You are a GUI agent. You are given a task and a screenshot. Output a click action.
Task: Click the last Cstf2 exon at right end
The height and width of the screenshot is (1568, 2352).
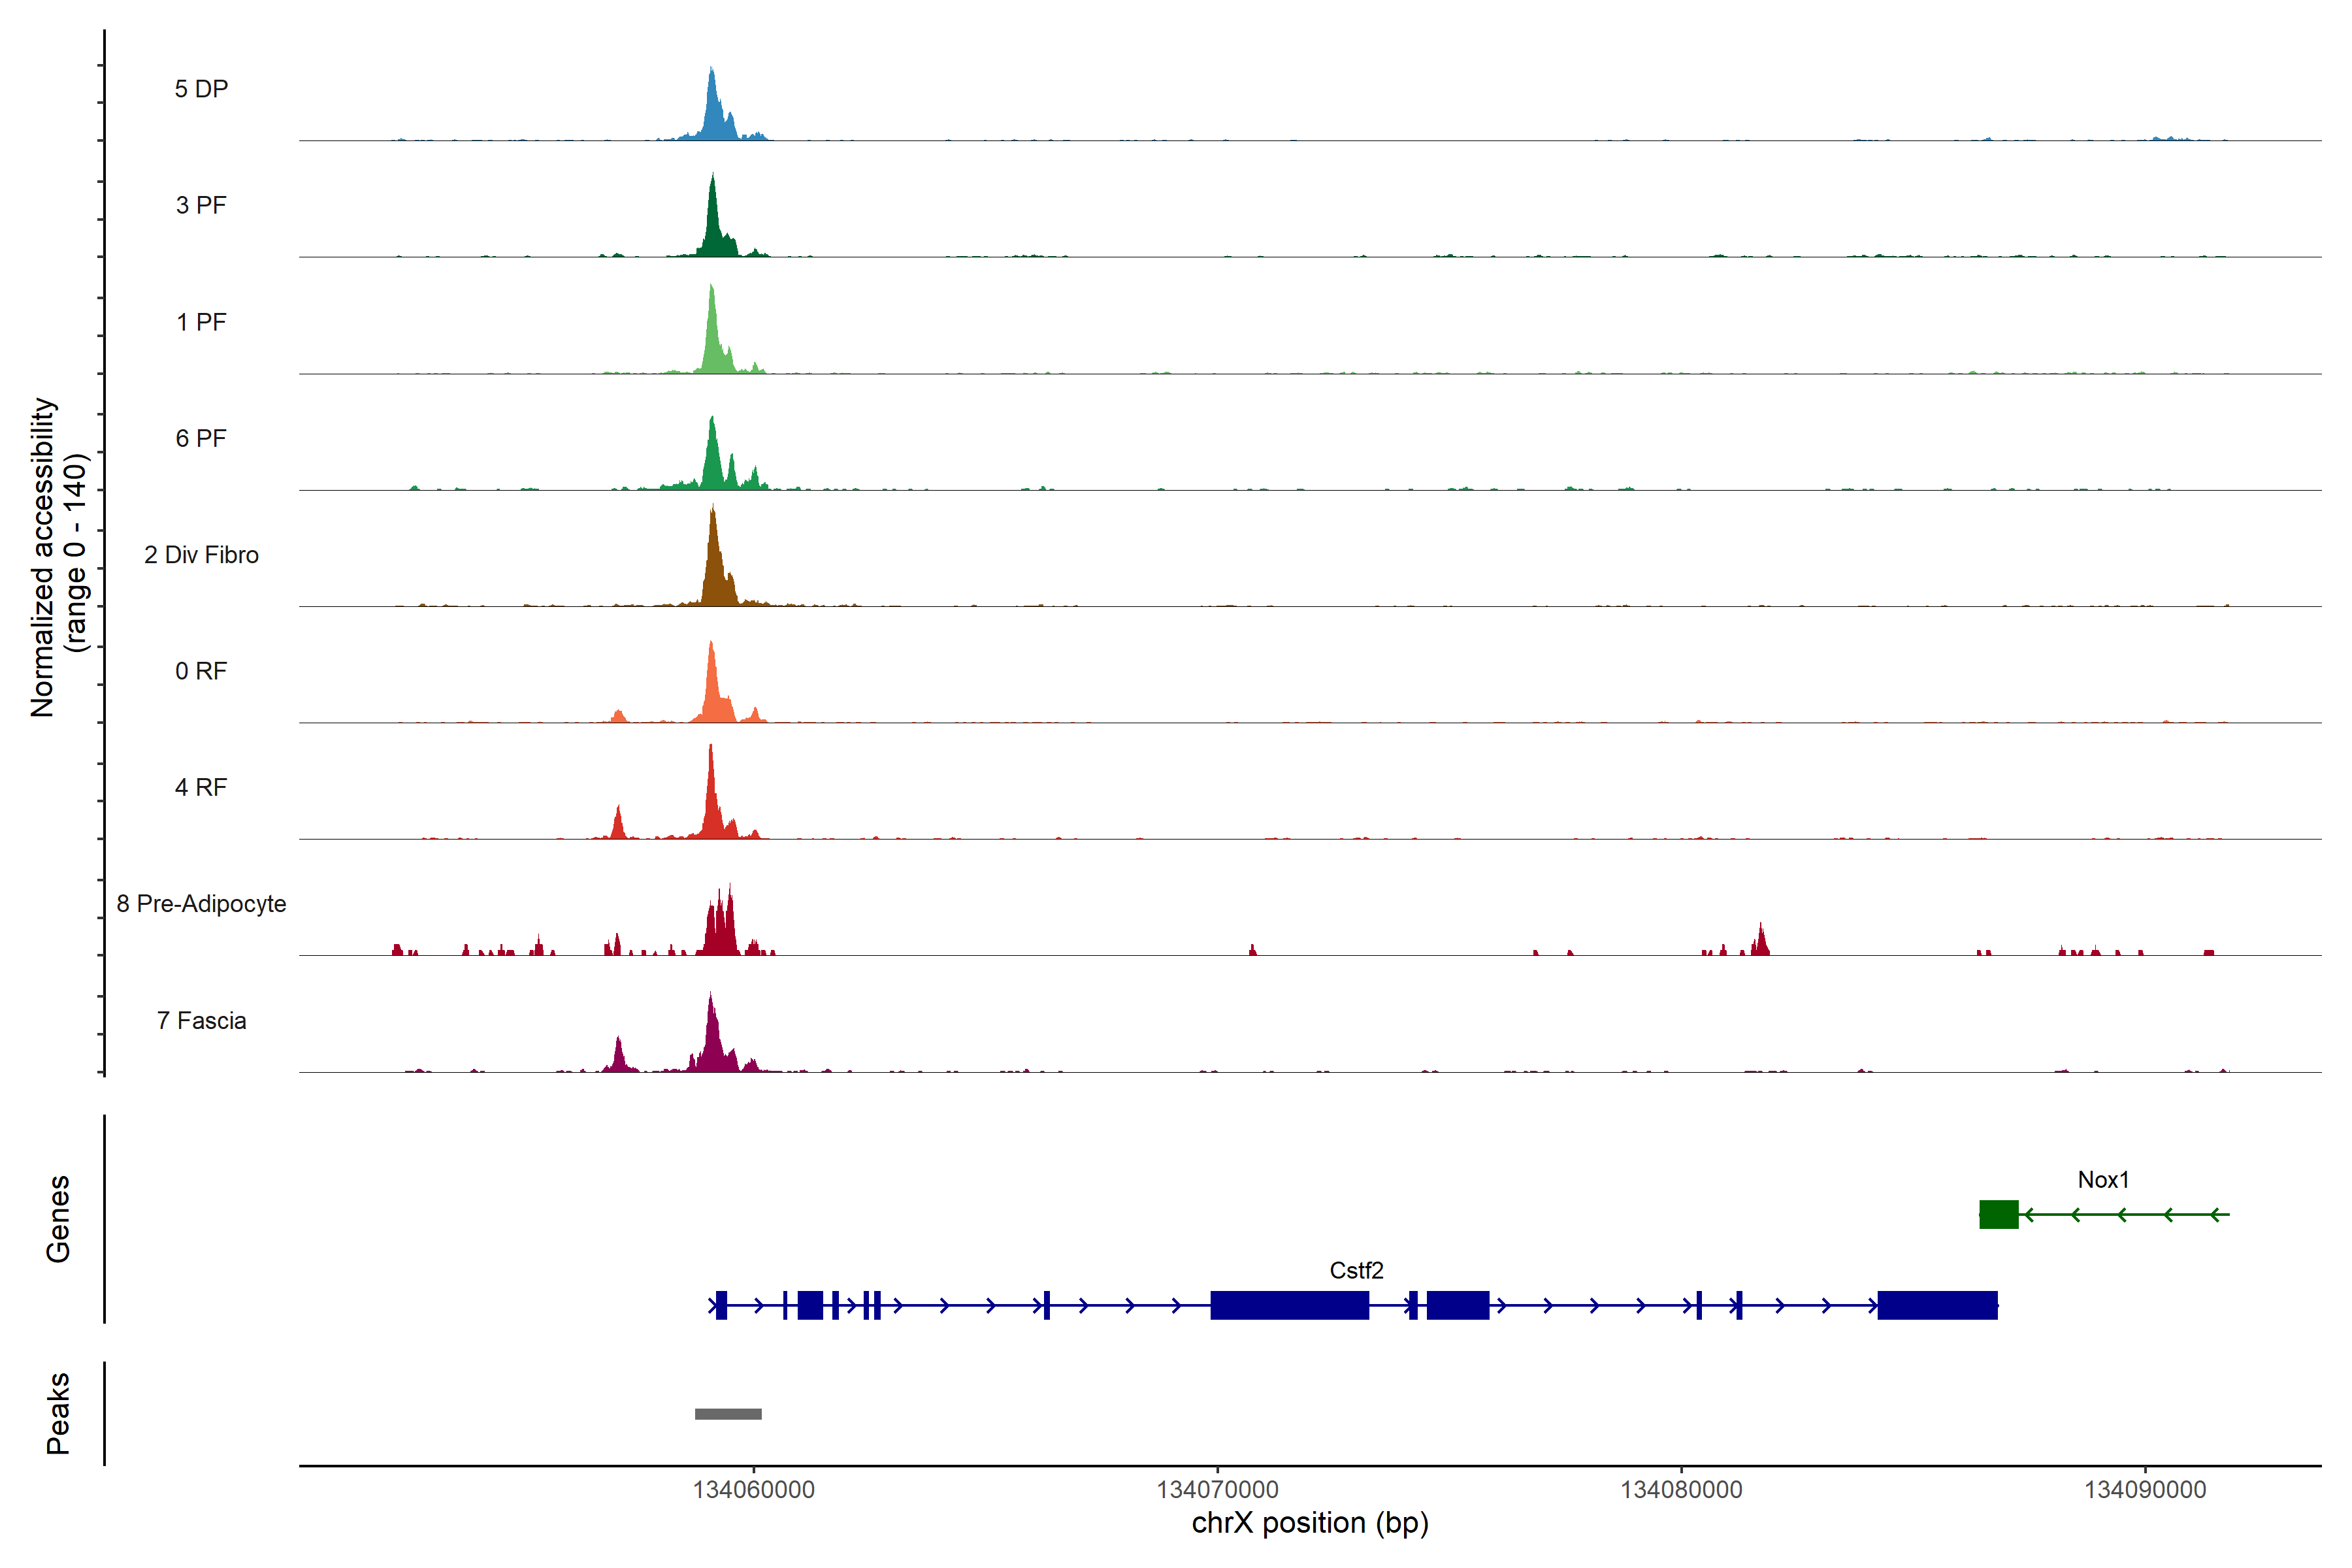click(1937, 1305)
